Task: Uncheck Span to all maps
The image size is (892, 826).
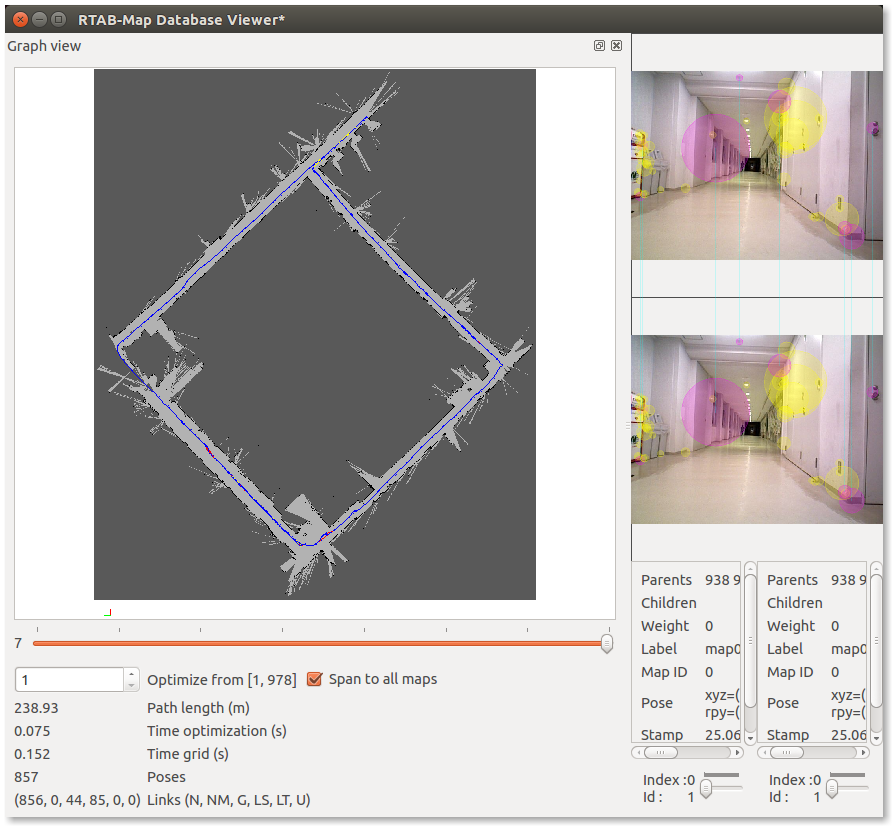Action: pos(315,679)
